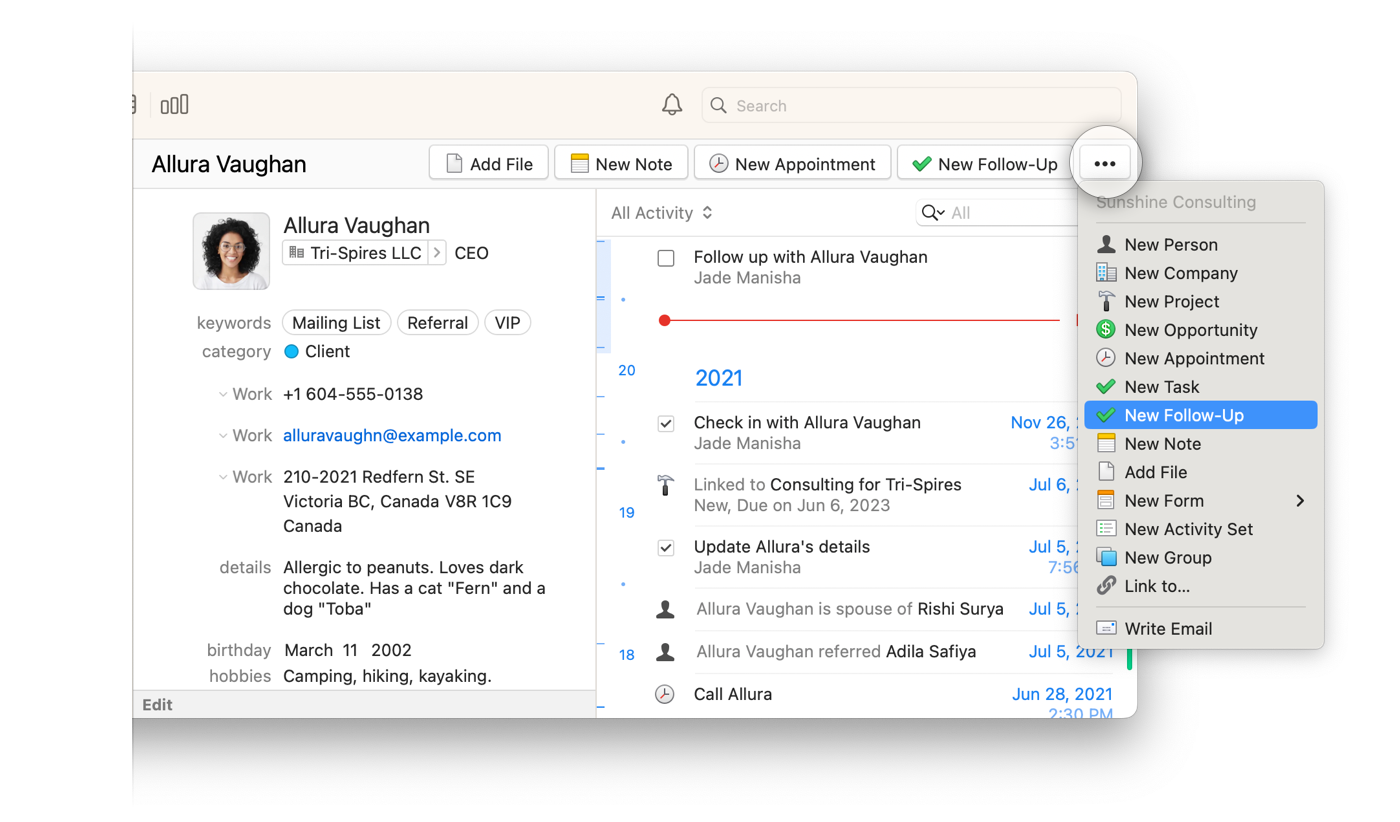Screen dimensions: 1400x822
Task: Select New Activity Set menu entry
Action: click(1201, 529)
